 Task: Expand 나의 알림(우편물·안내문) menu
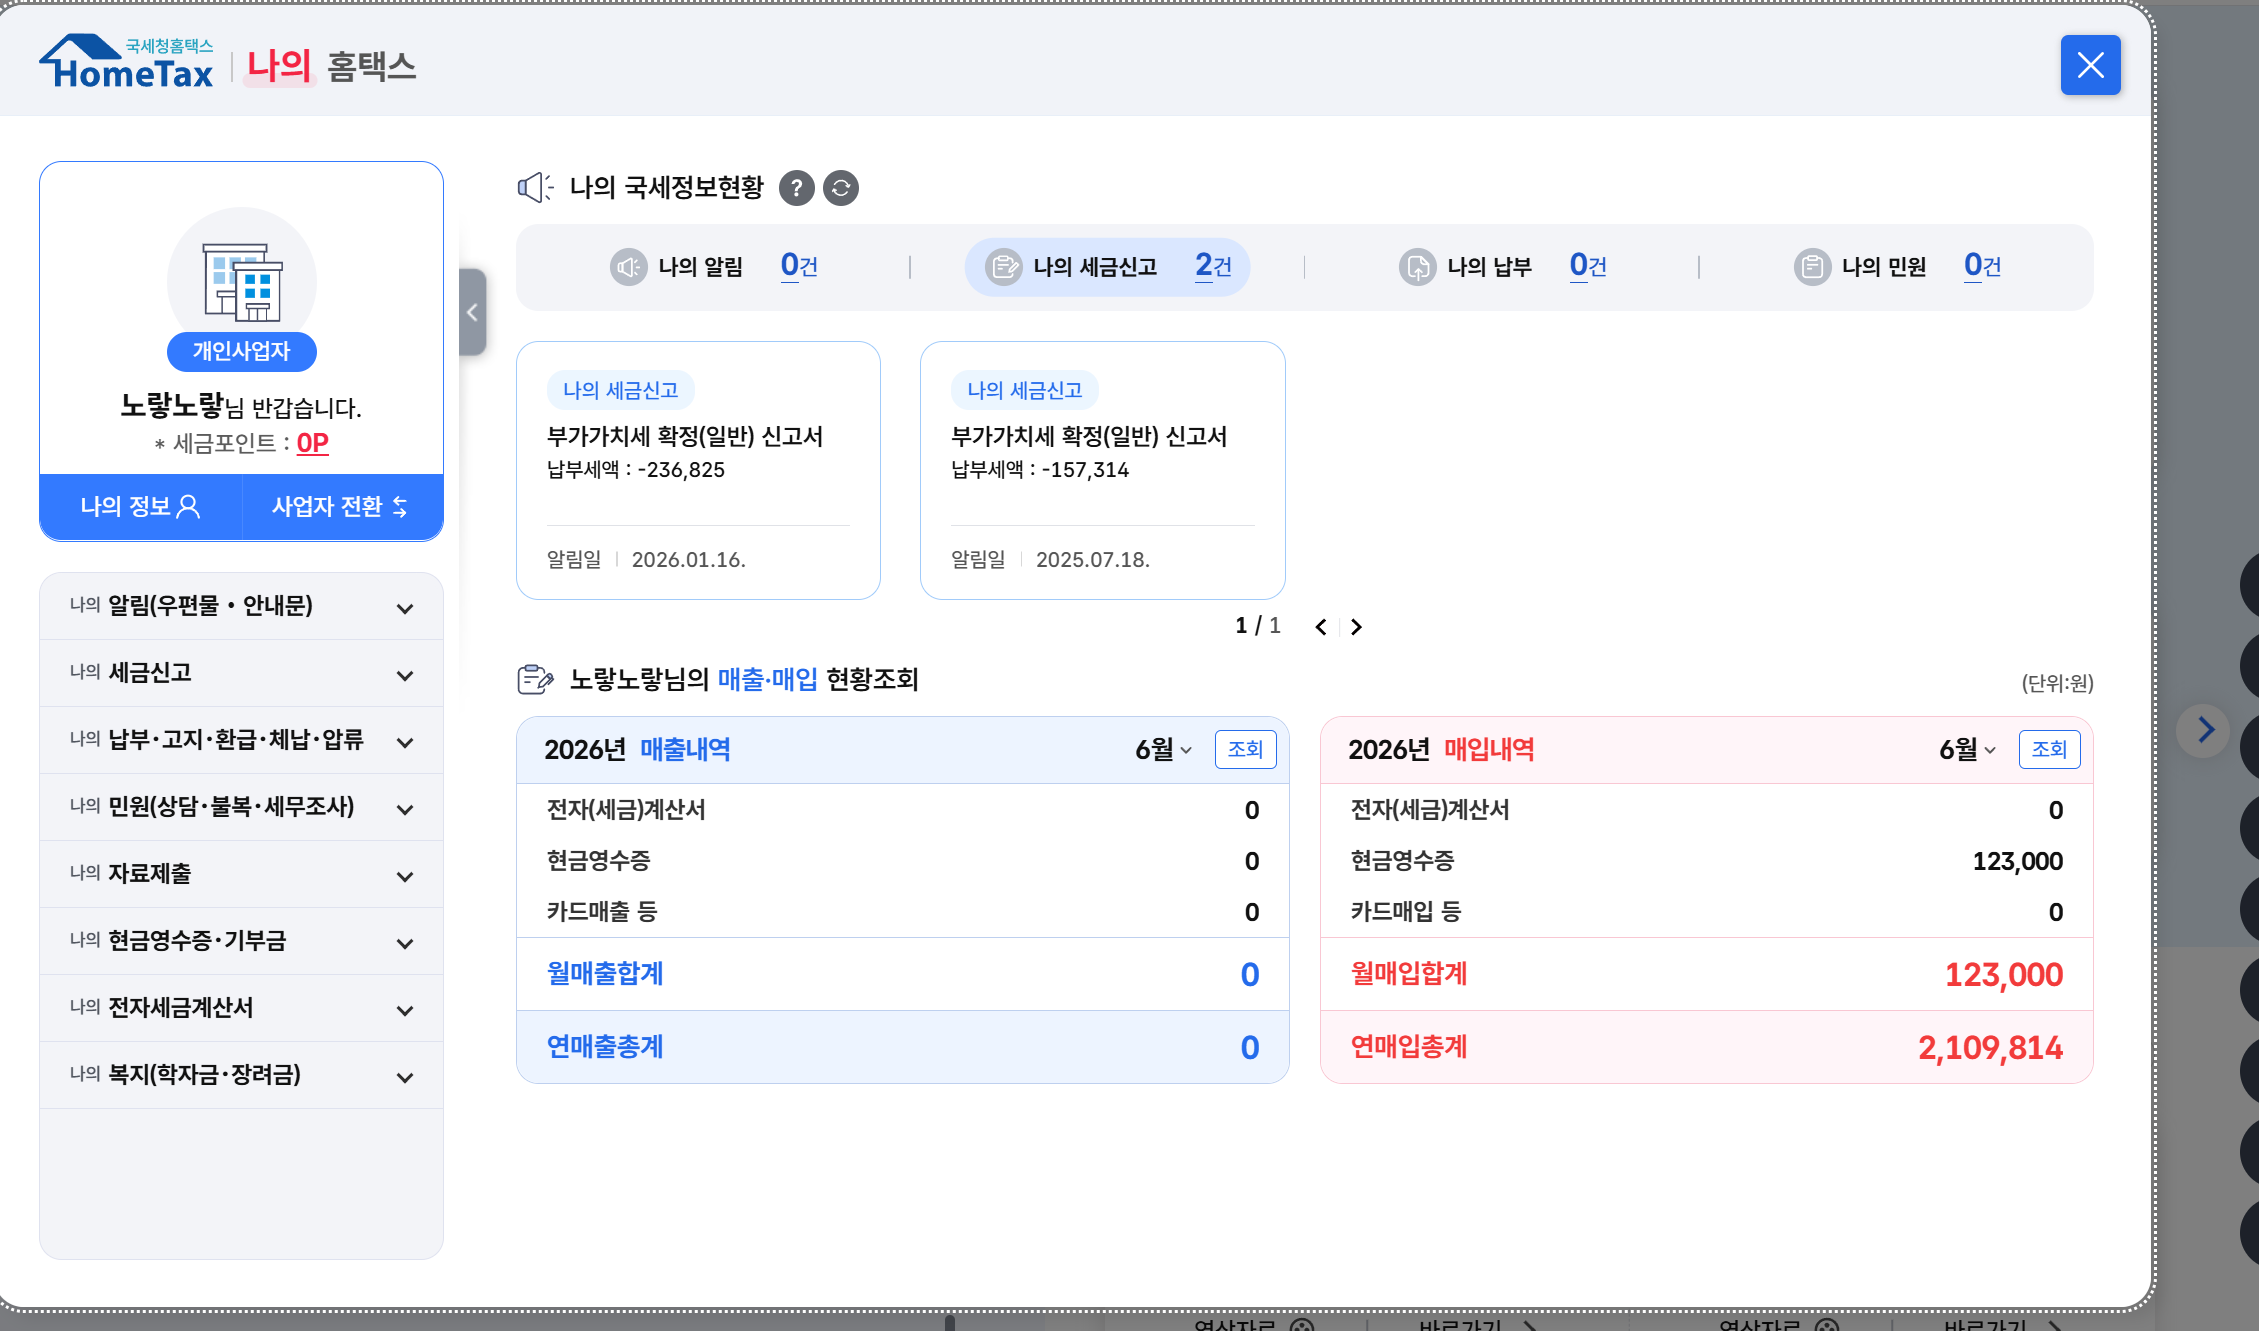click(241, 606)
